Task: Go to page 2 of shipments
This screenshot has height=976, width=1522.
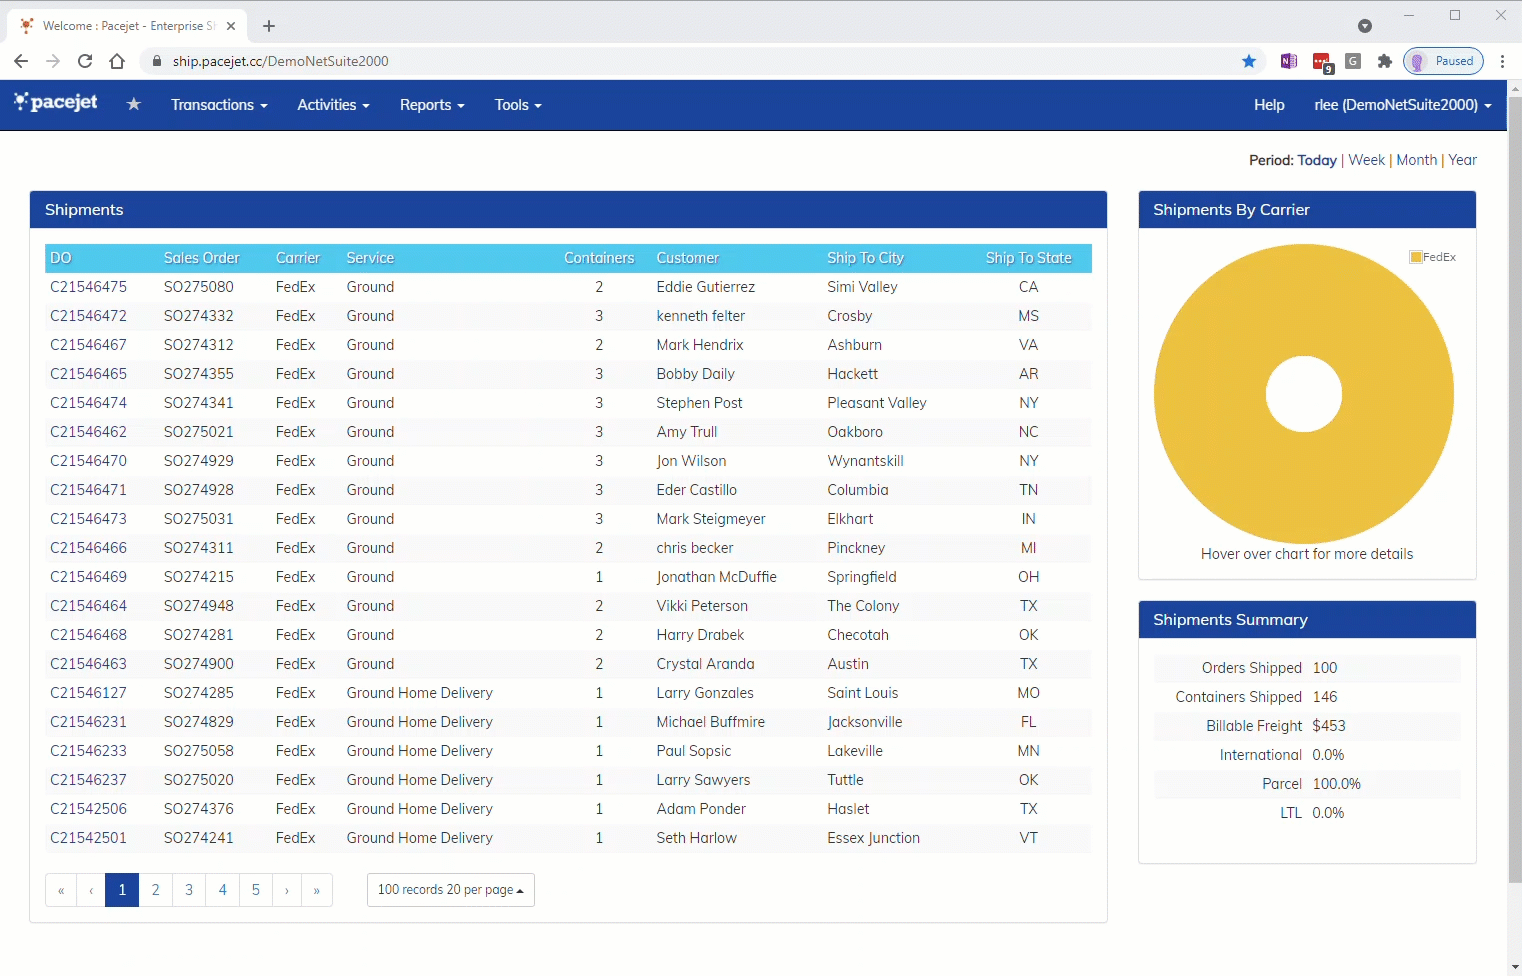Action: tap(155, 890)
